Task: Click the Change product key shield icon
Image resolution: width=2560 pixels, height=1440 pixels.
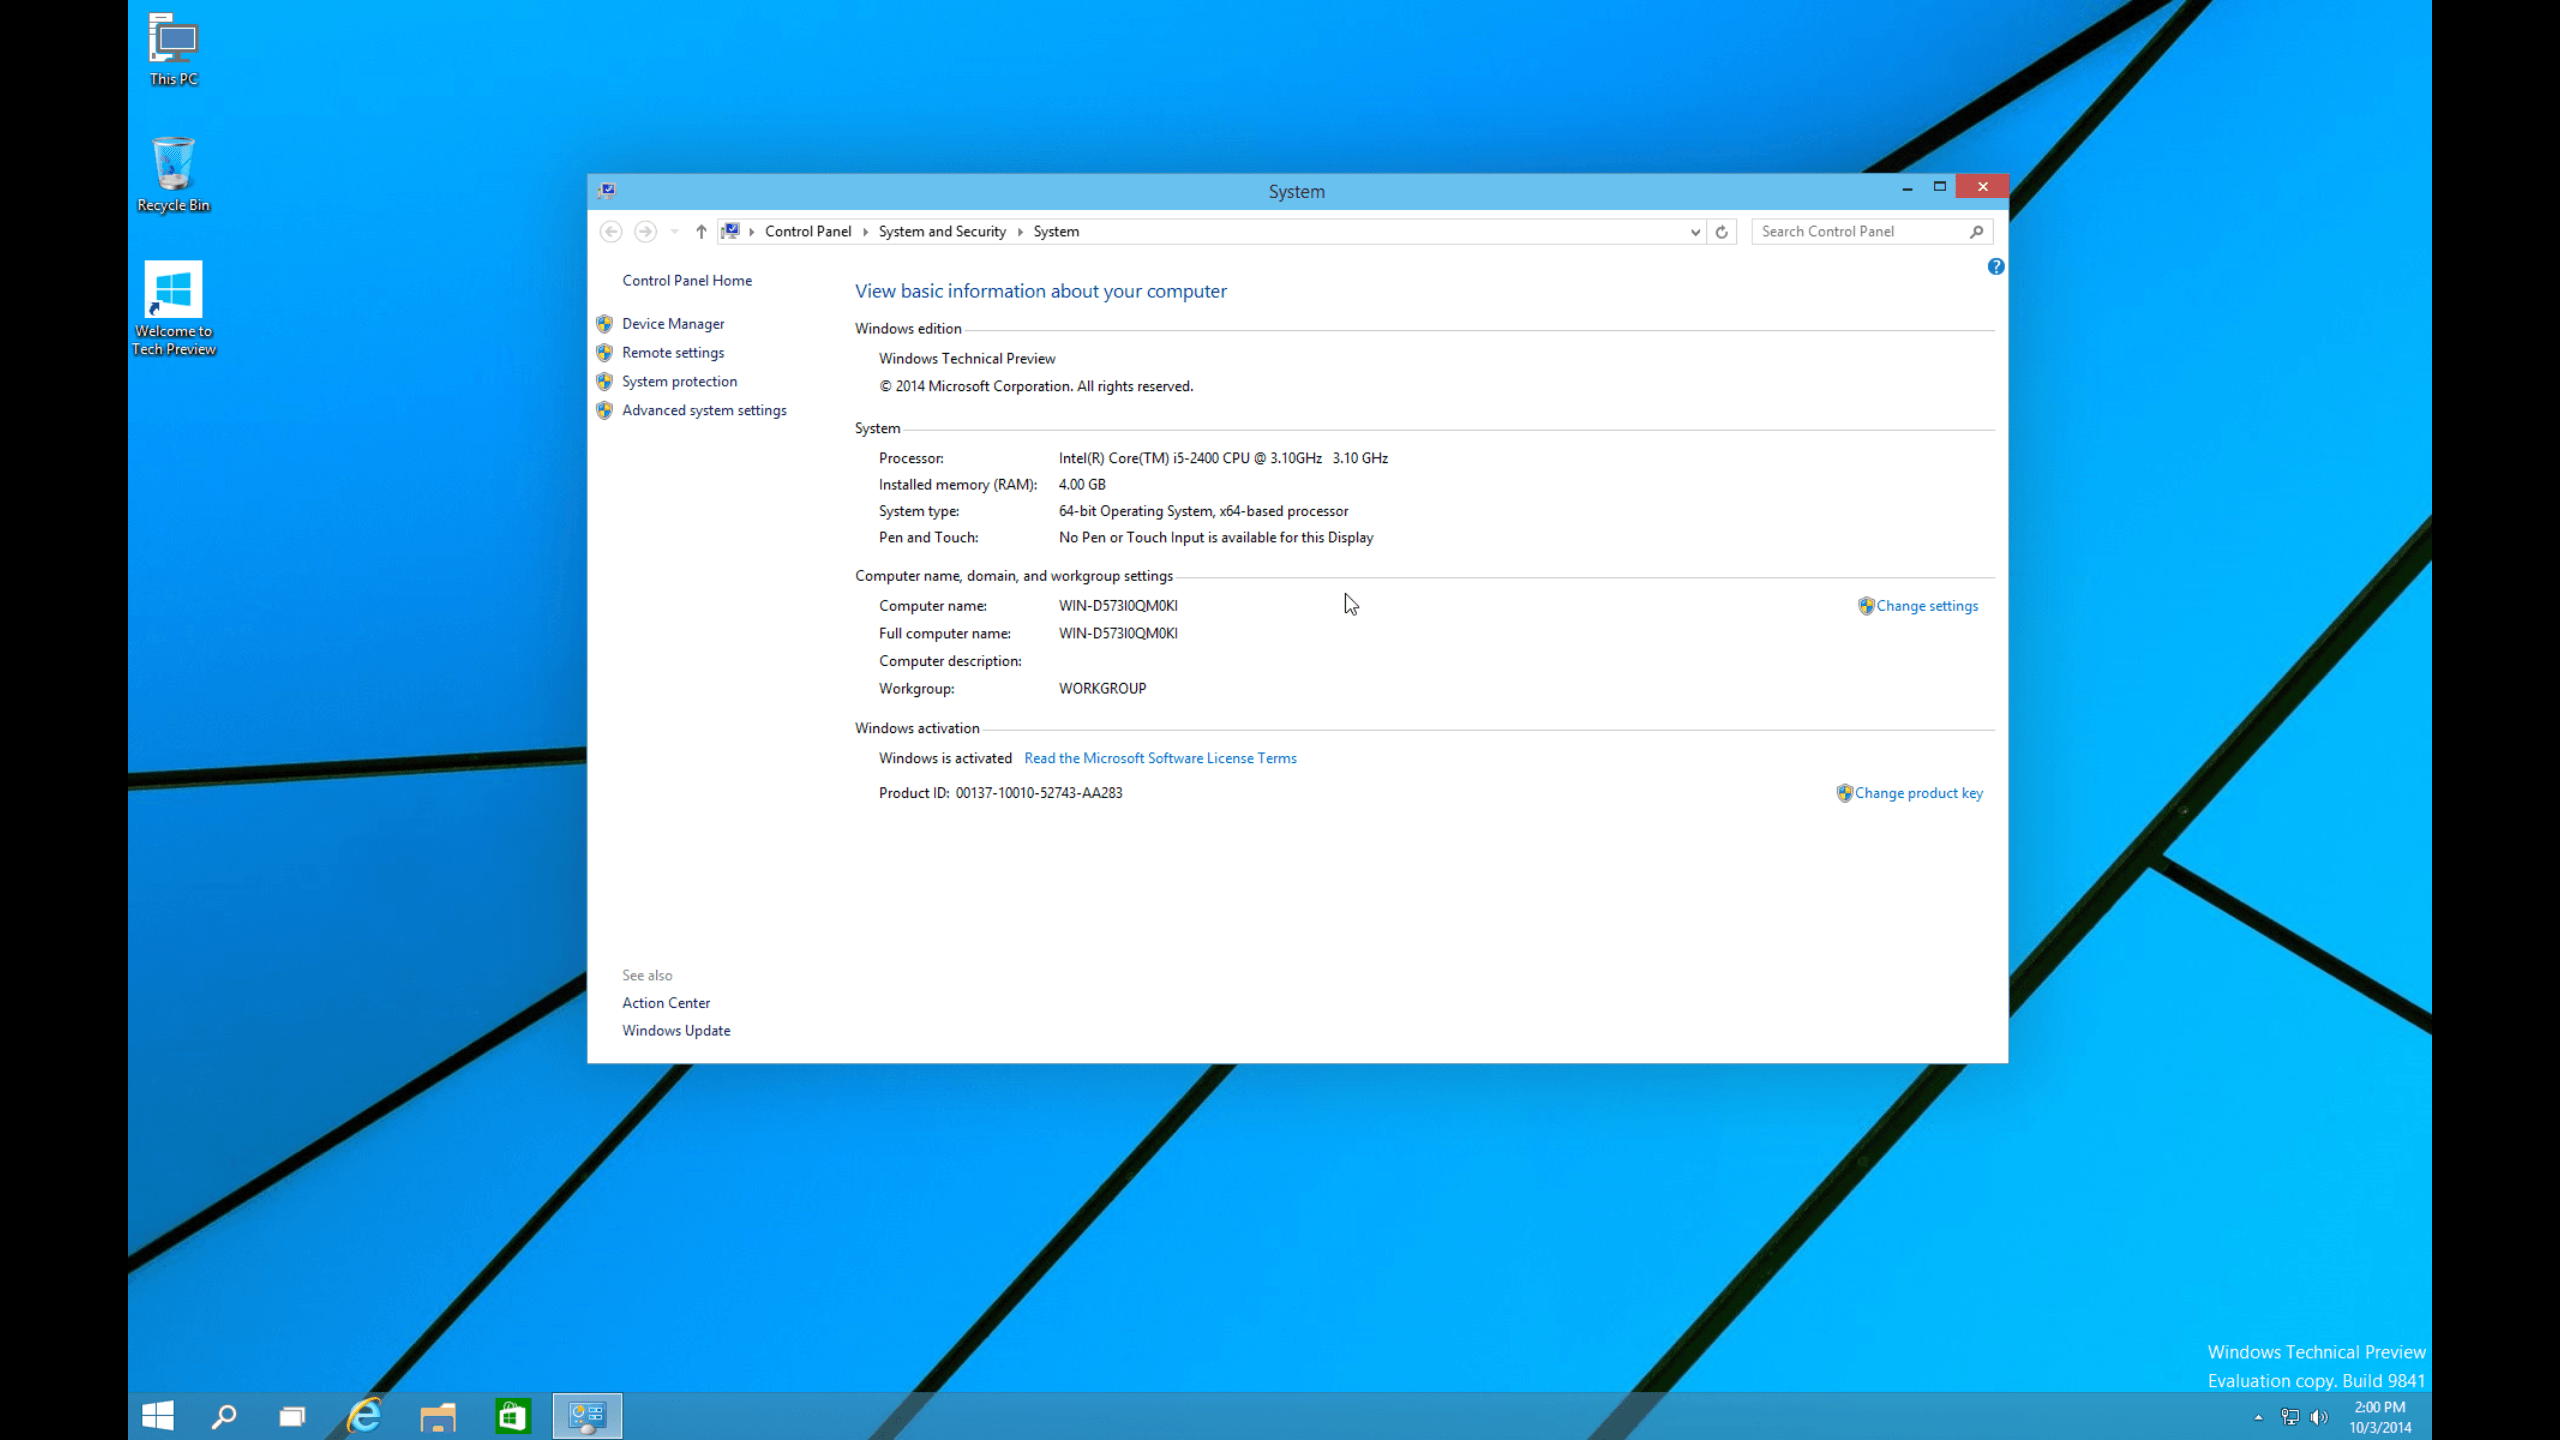Action: [1845, 793]
